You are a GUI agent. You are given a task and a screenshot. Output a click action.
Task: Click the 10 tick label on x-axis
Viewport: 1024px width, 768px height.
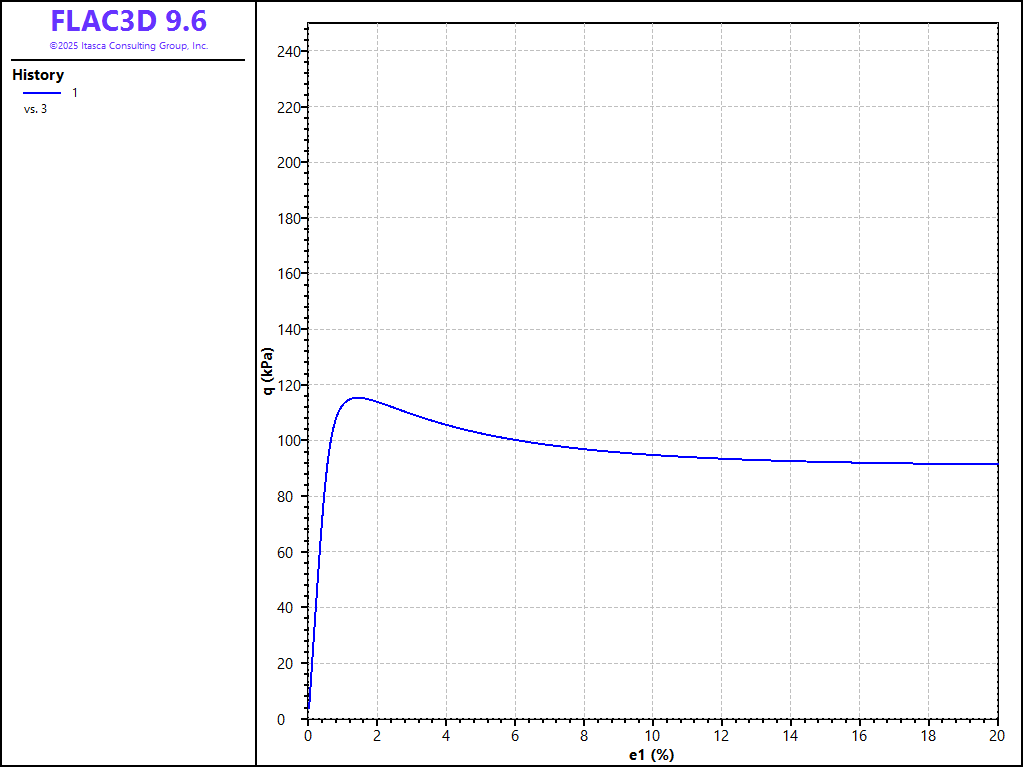(652, 737)
